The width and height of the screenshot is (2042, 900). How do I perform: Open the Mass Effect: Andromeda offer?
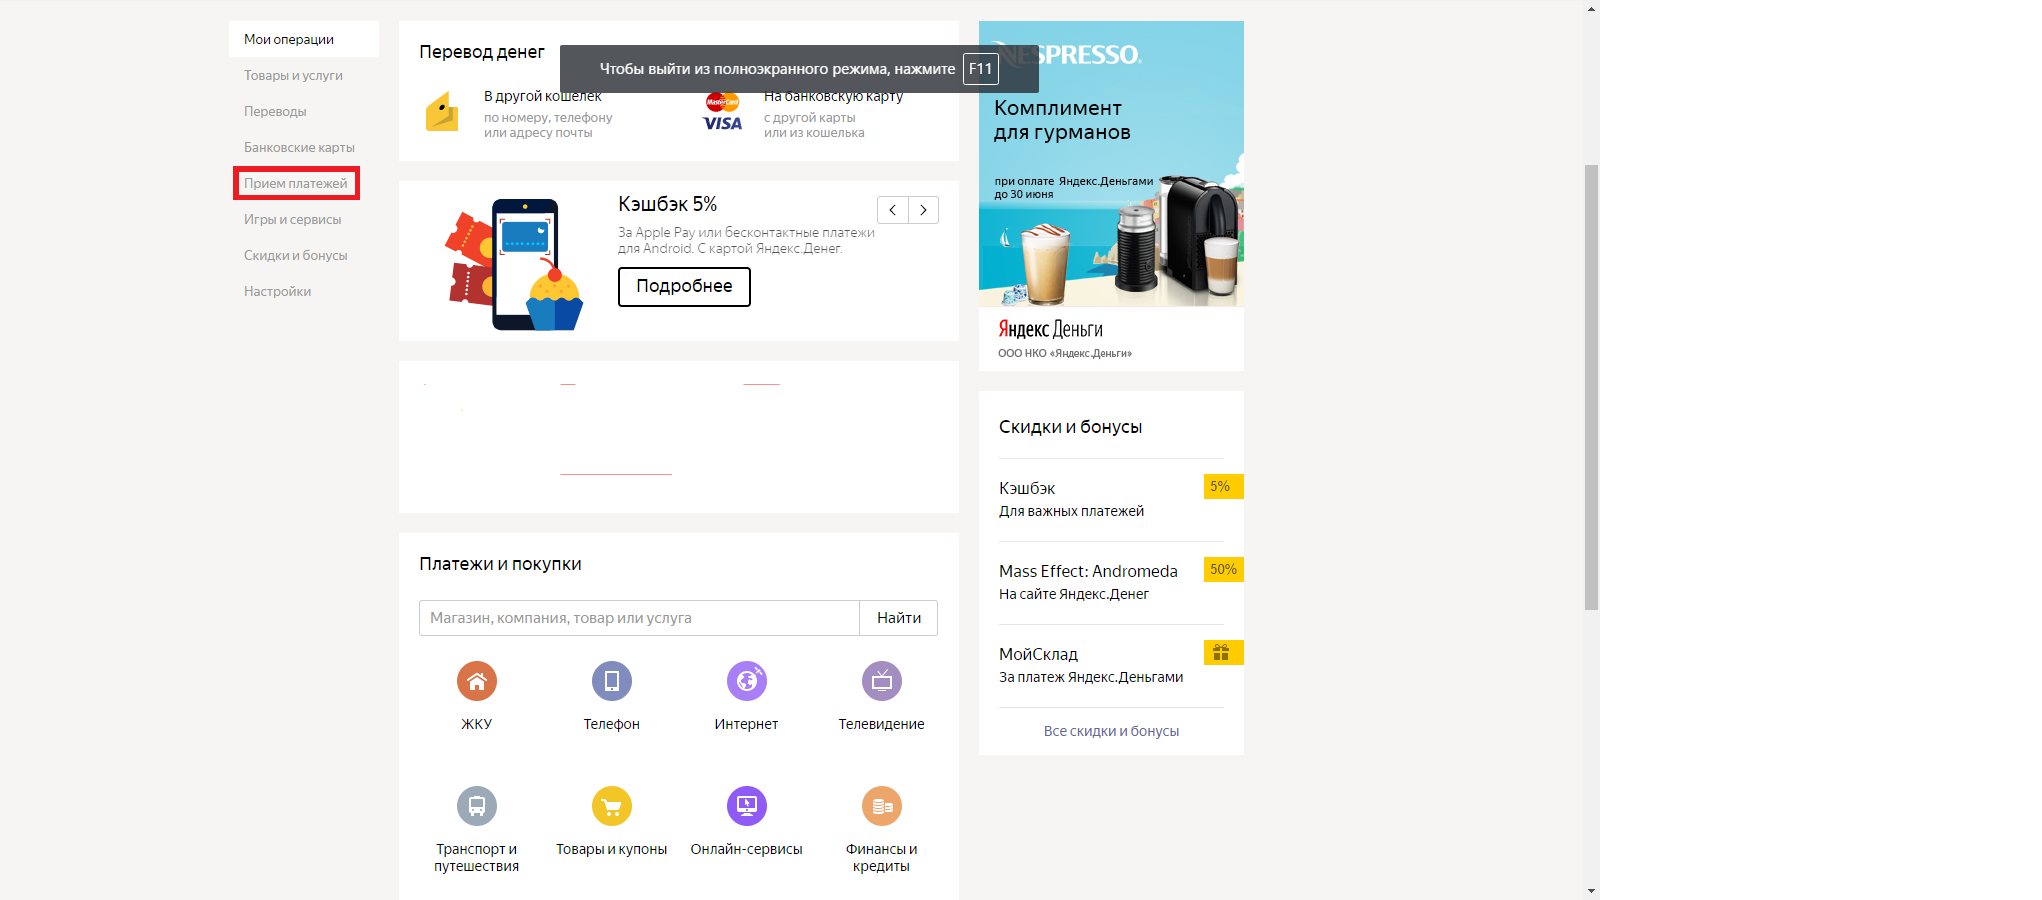[1111, 582]
